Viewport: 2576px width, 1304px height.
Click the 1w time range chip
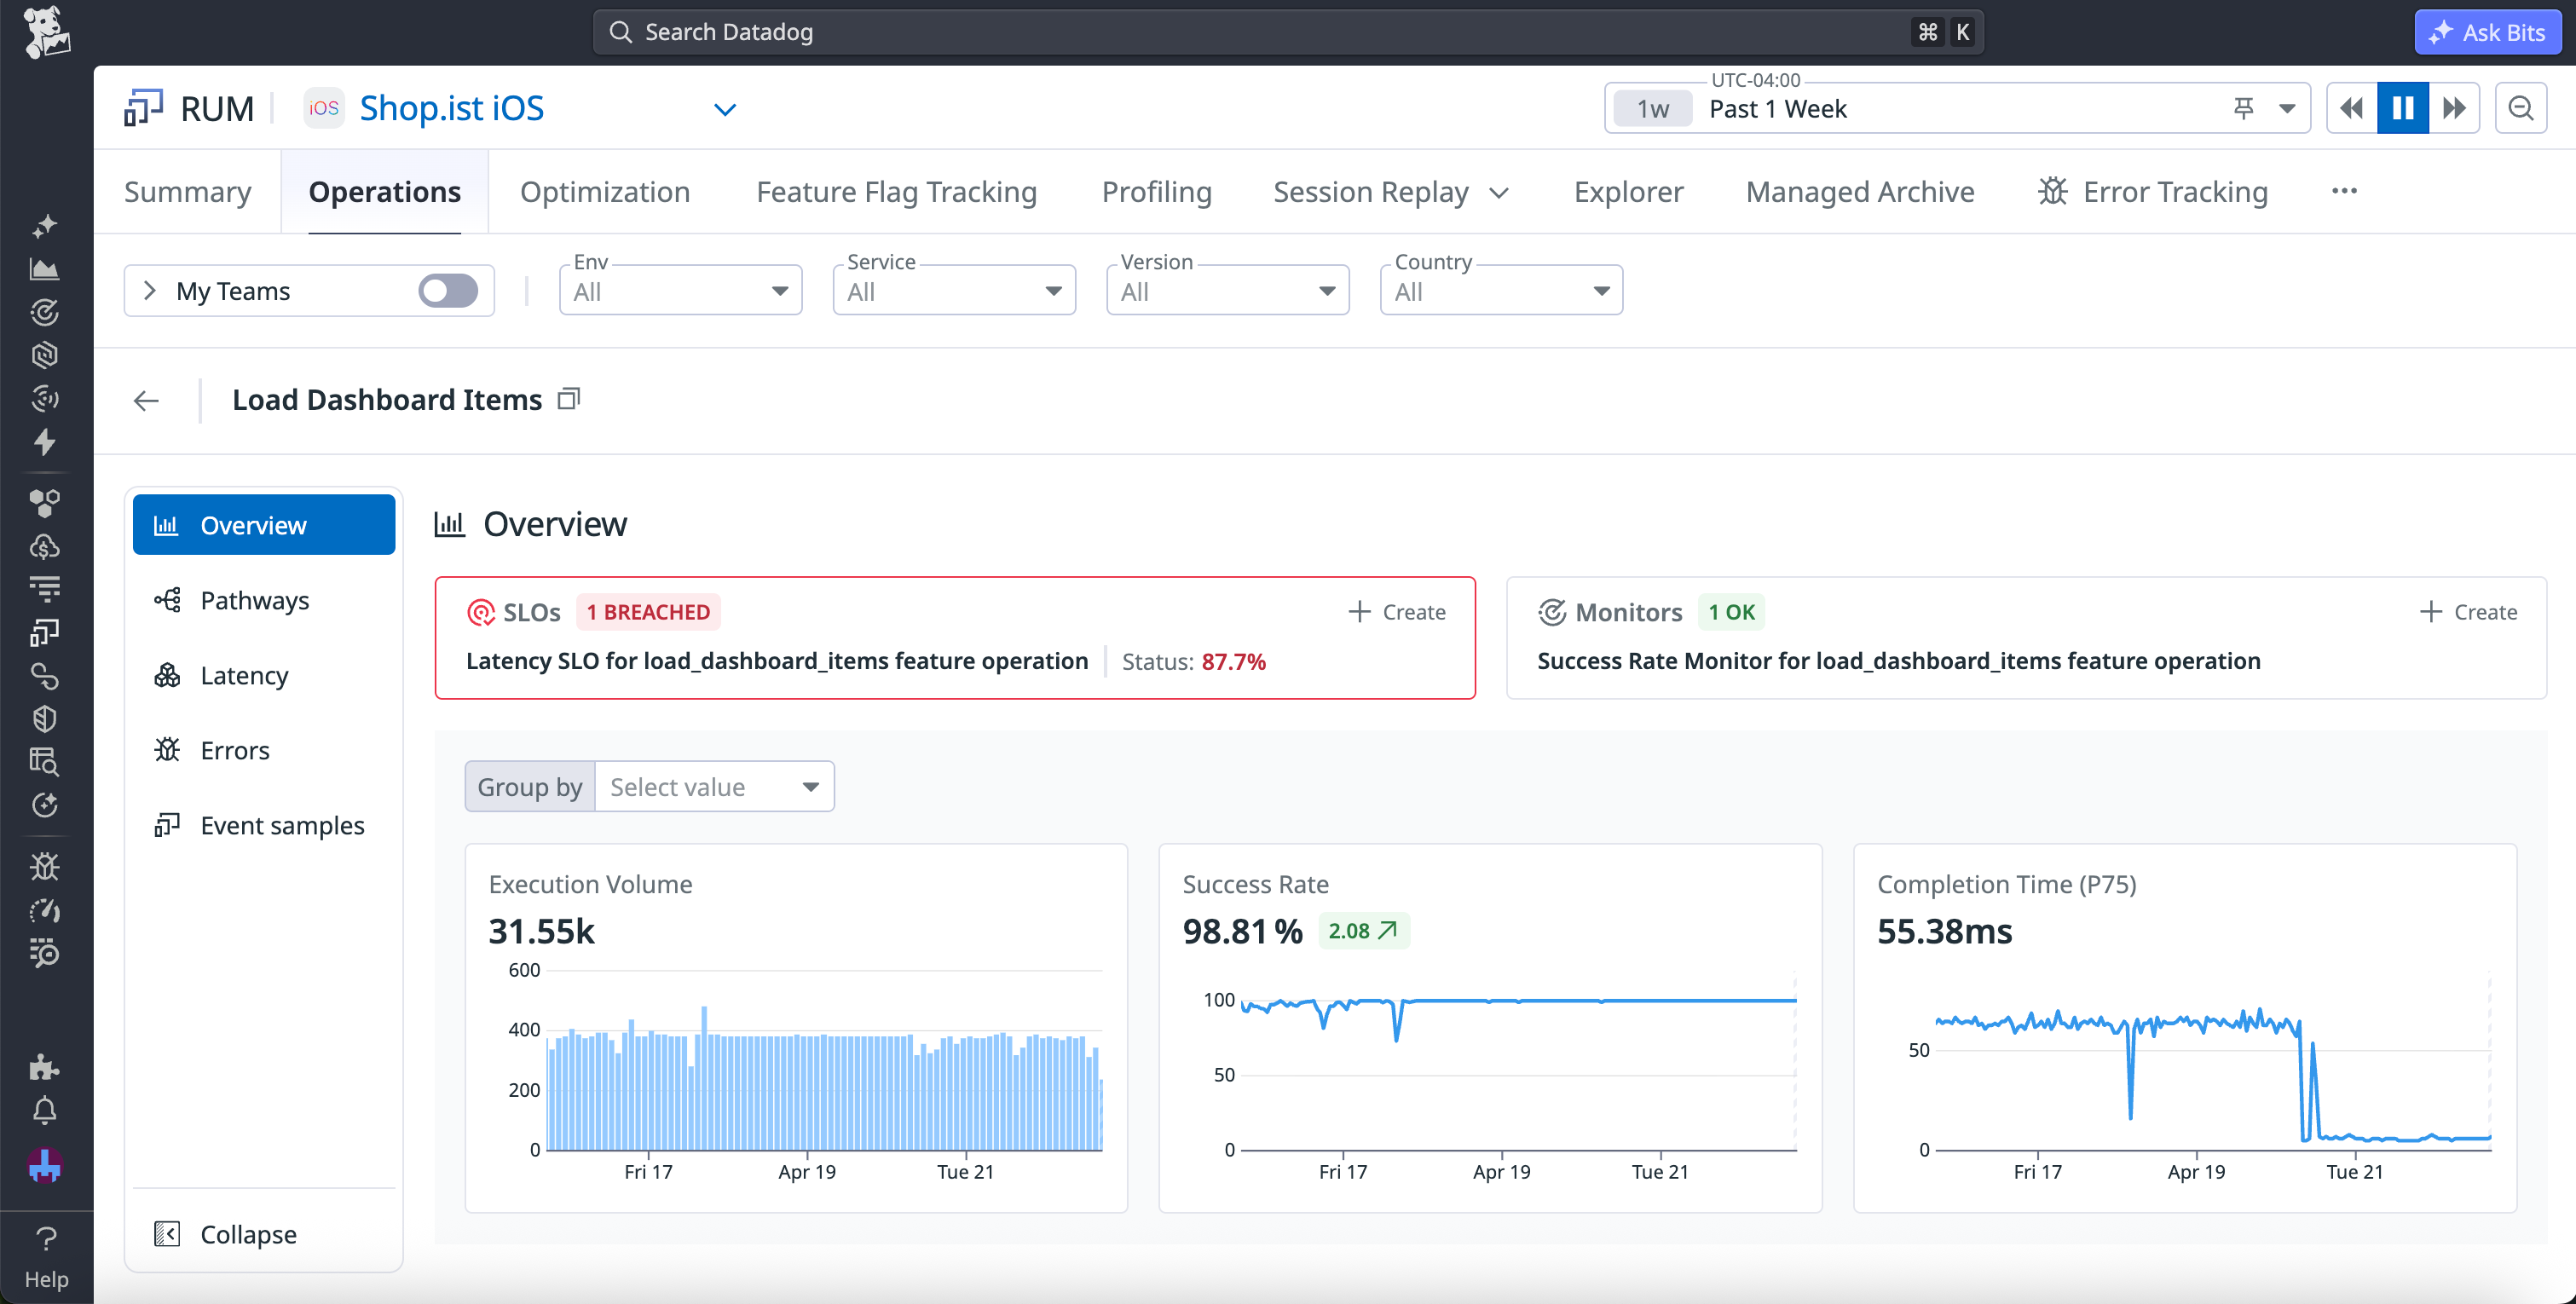pyautogui.click(x=1652, y=108)
